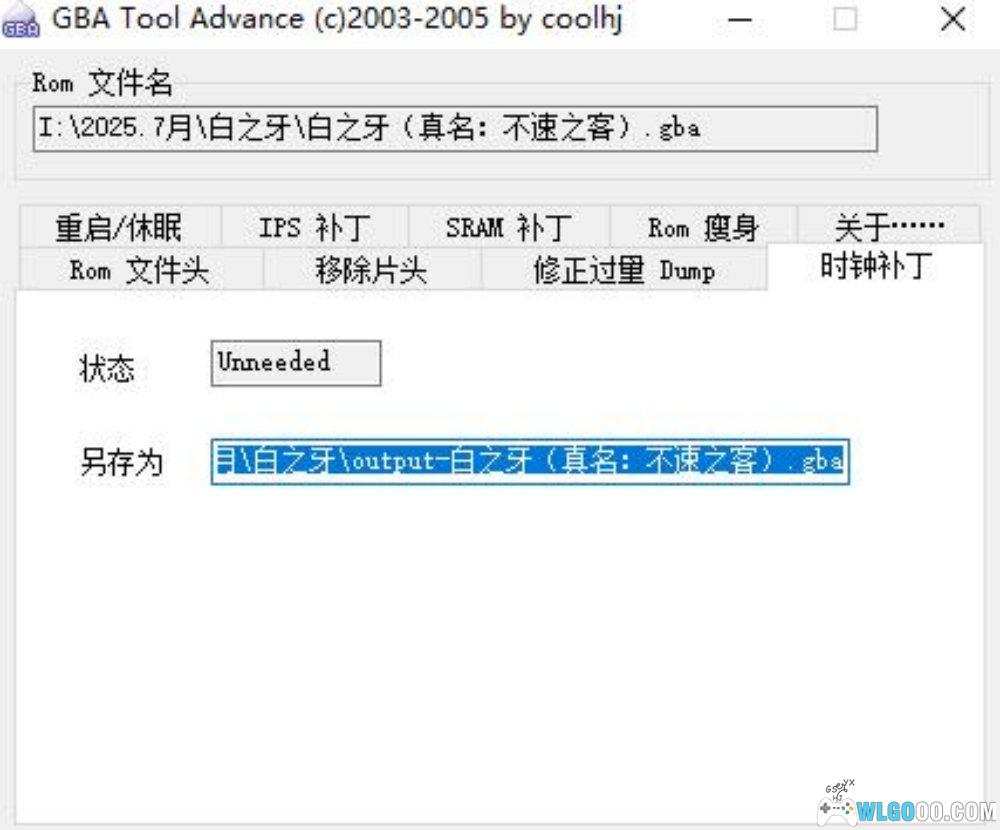Minimize the GBA Tool Advance window
Screen dimensions: 1000x830
click(x=740, y=21)
